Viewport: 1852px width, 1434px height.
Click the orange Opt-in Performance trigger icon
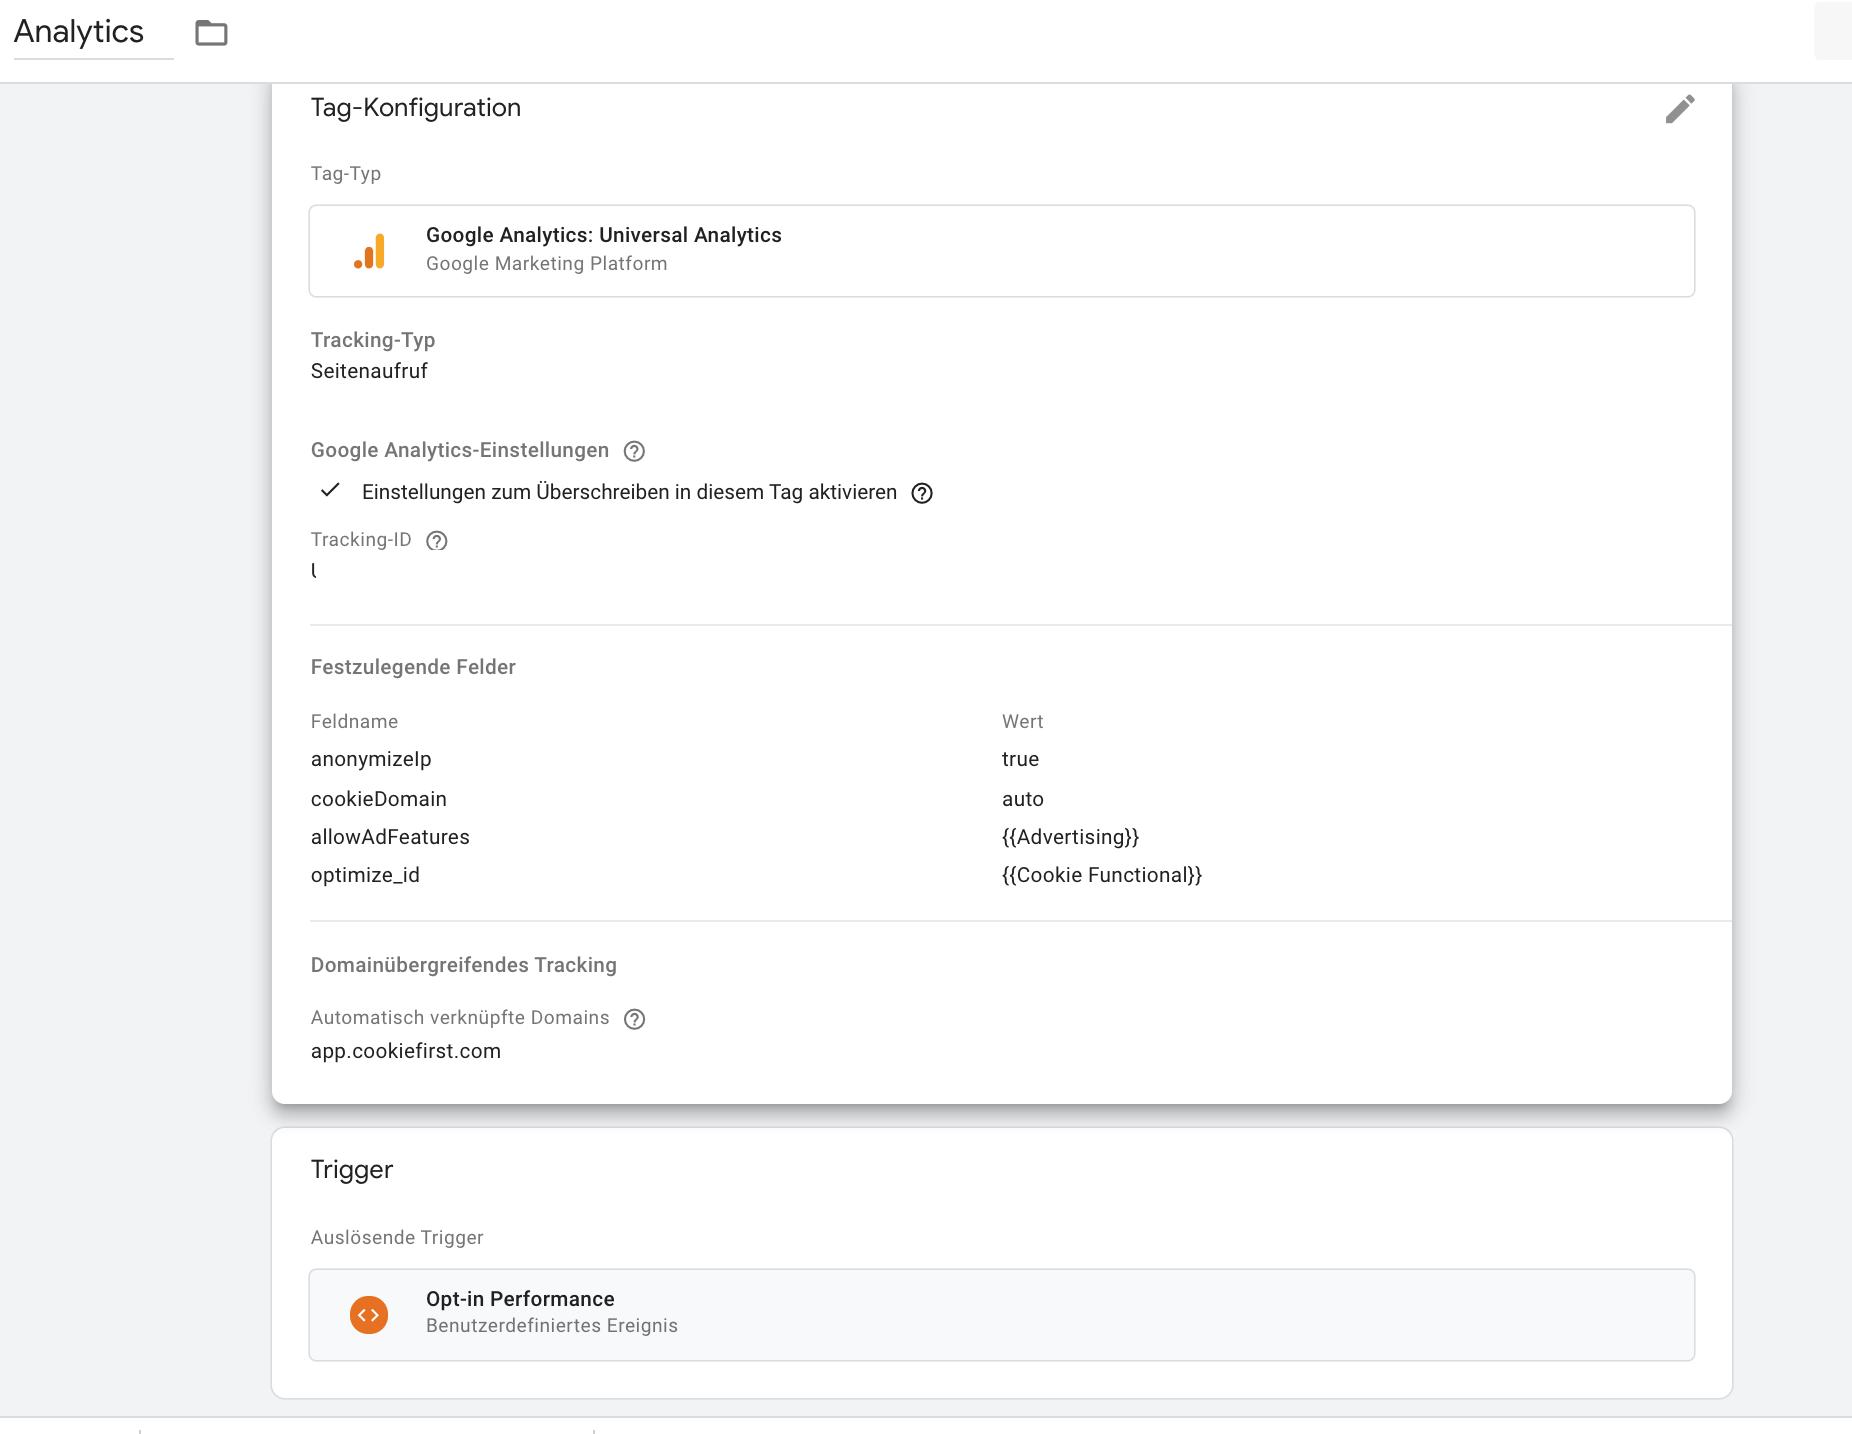pos(369,1315)
